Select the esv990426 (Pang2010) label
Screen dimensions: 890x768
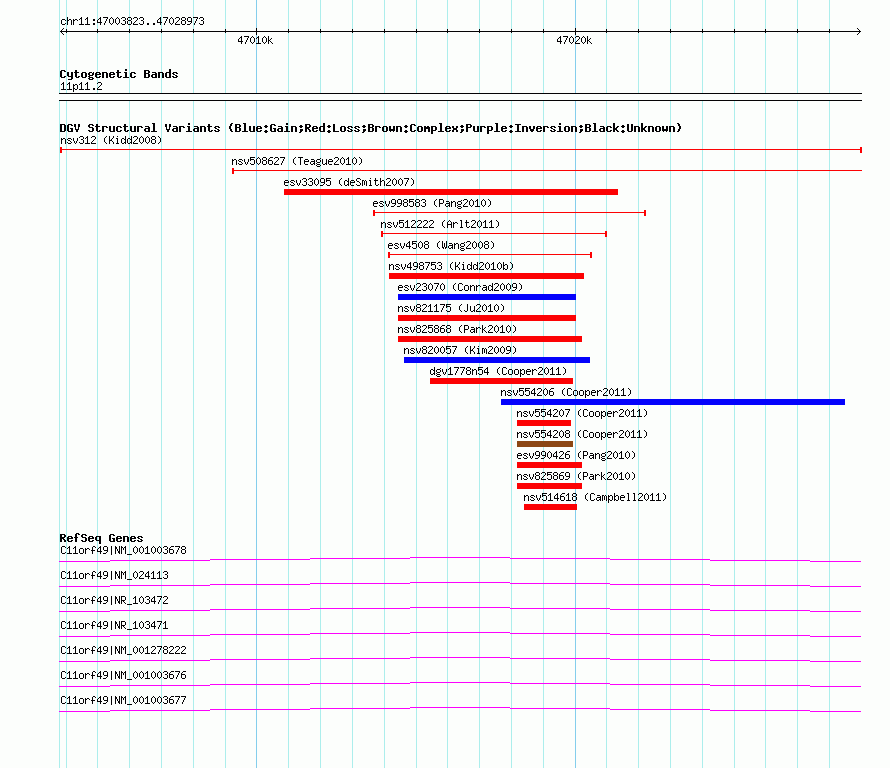pos(576,455)
